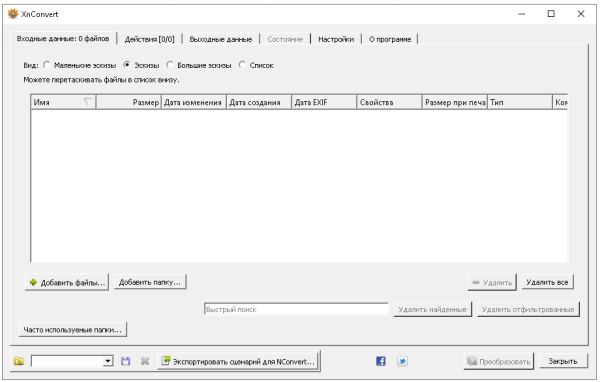Click the XnConvert app logo in title bar

(x=13, y=14)
